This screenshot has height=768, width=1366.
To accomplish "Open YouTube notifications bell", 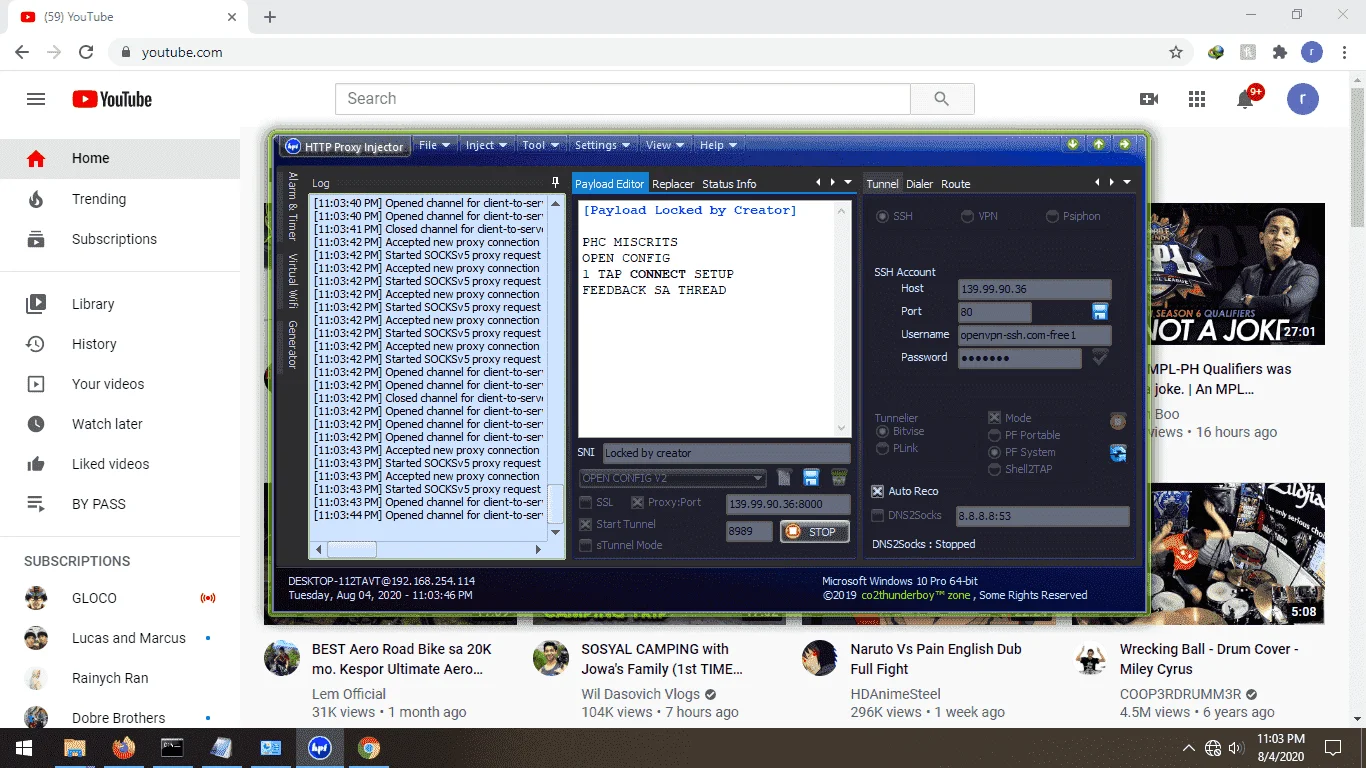I will pos(1246,99).
